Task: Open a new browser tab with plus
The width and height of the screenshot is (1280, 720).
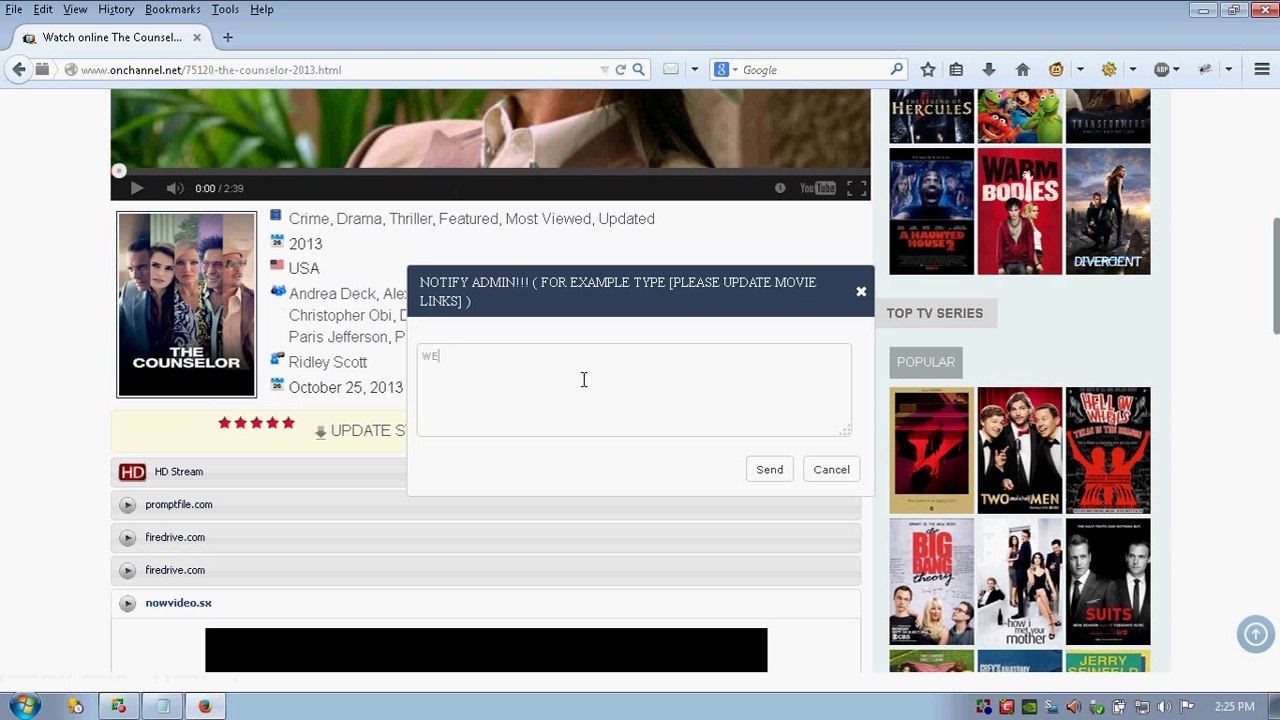Action: coord(228,37)
